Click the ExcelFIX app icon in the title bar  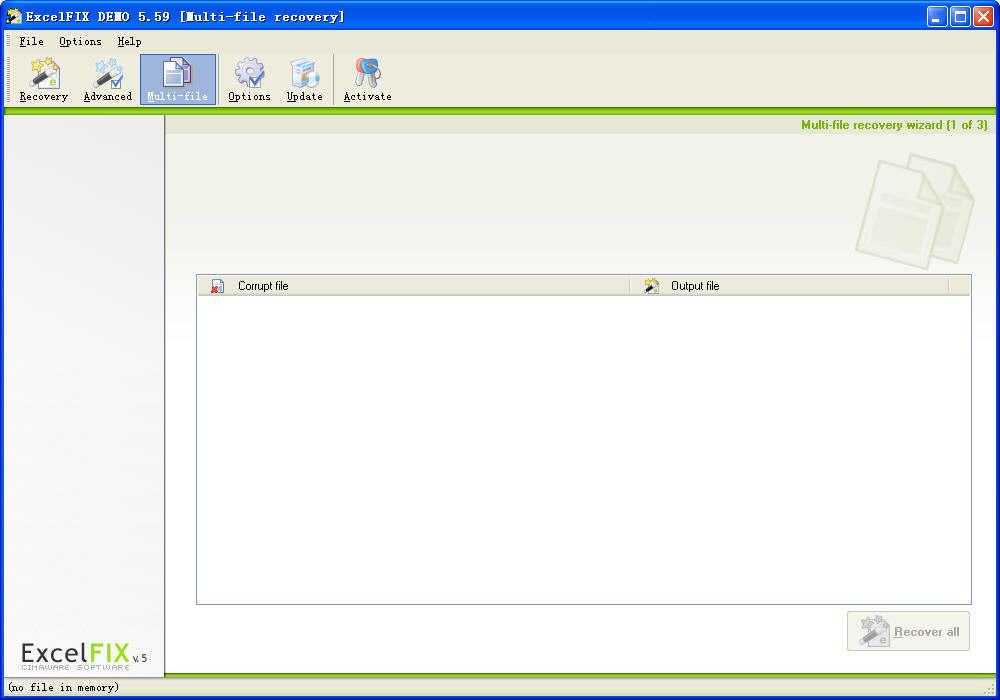point(14,16)
